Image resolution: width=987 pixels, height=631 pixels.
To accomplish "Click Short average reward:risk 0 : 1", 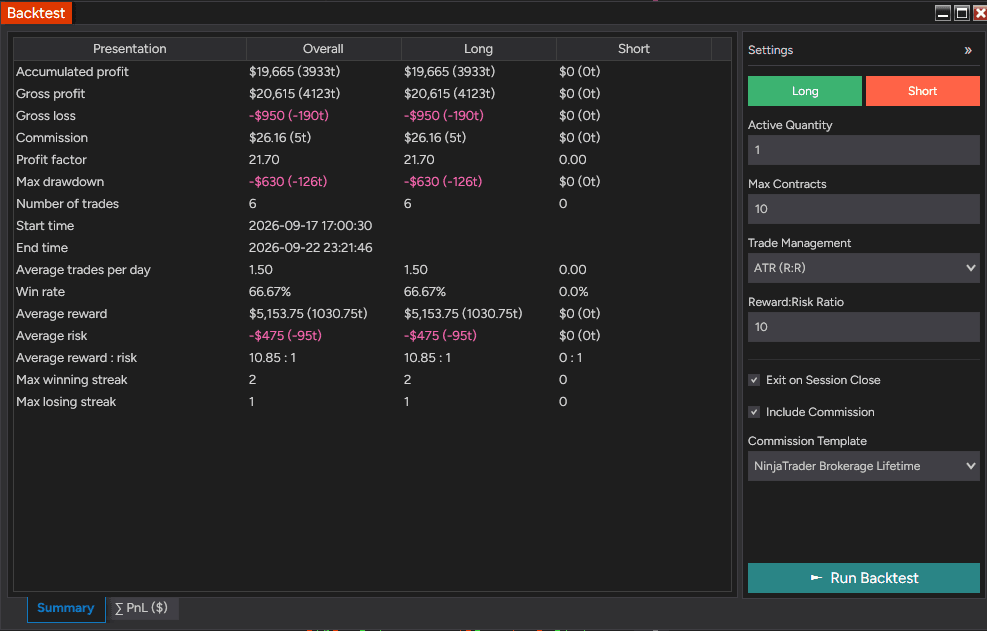I will click(x=570, y=358).
